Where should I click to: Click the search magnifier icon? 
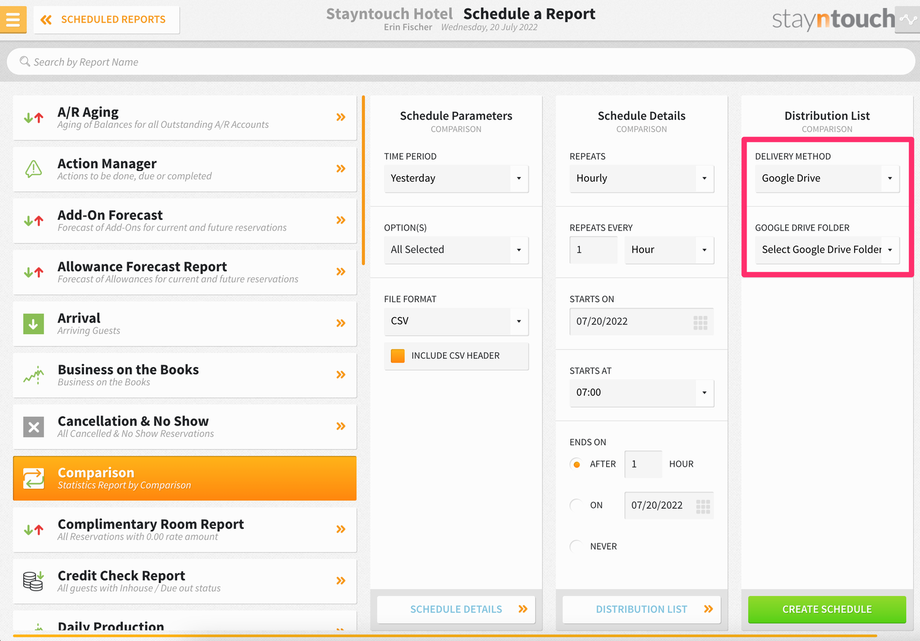[25, 61]
